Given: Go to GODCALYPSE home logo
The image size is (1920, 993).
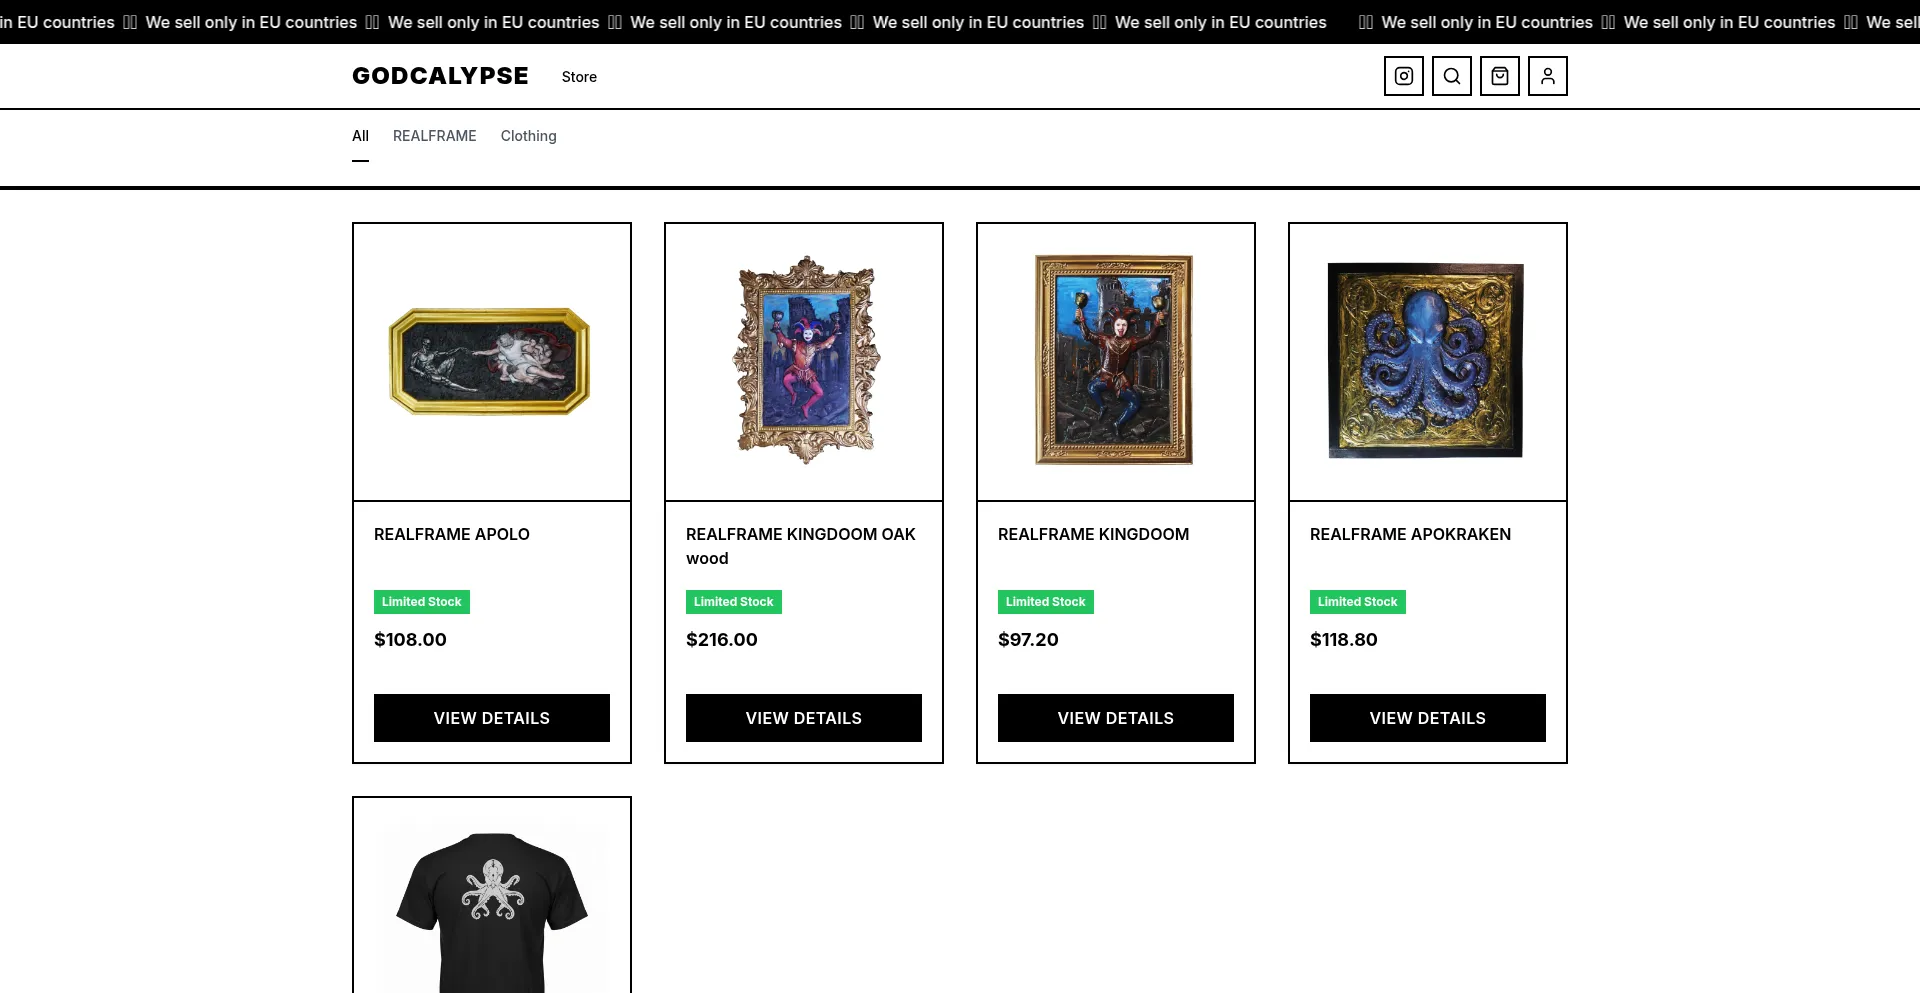Looking at the screenshot, I should [440, 76].
